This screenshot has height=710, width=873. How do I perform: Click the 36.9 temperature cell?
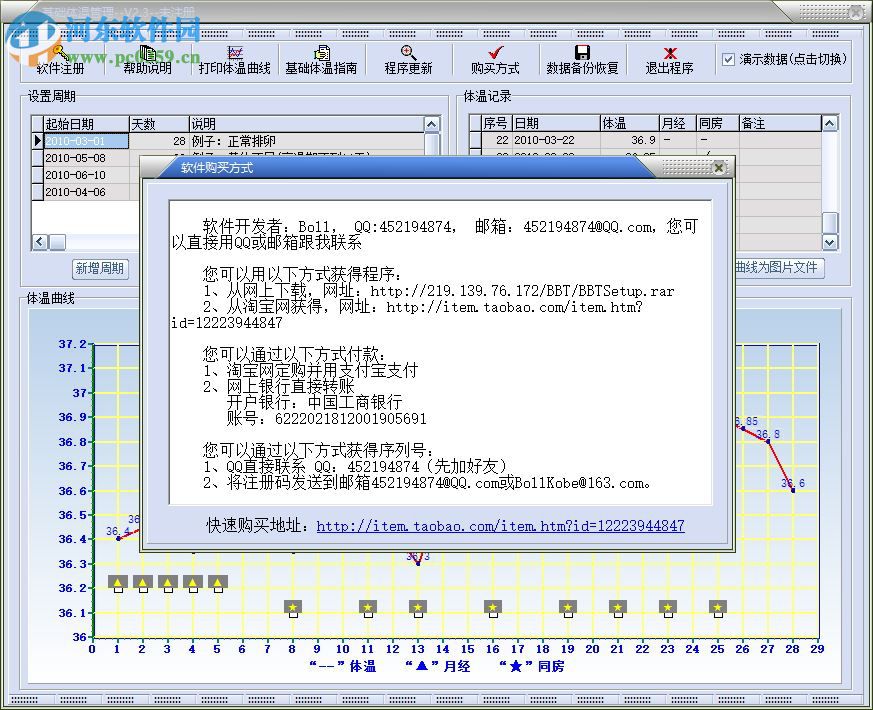[x=630, y=140]
